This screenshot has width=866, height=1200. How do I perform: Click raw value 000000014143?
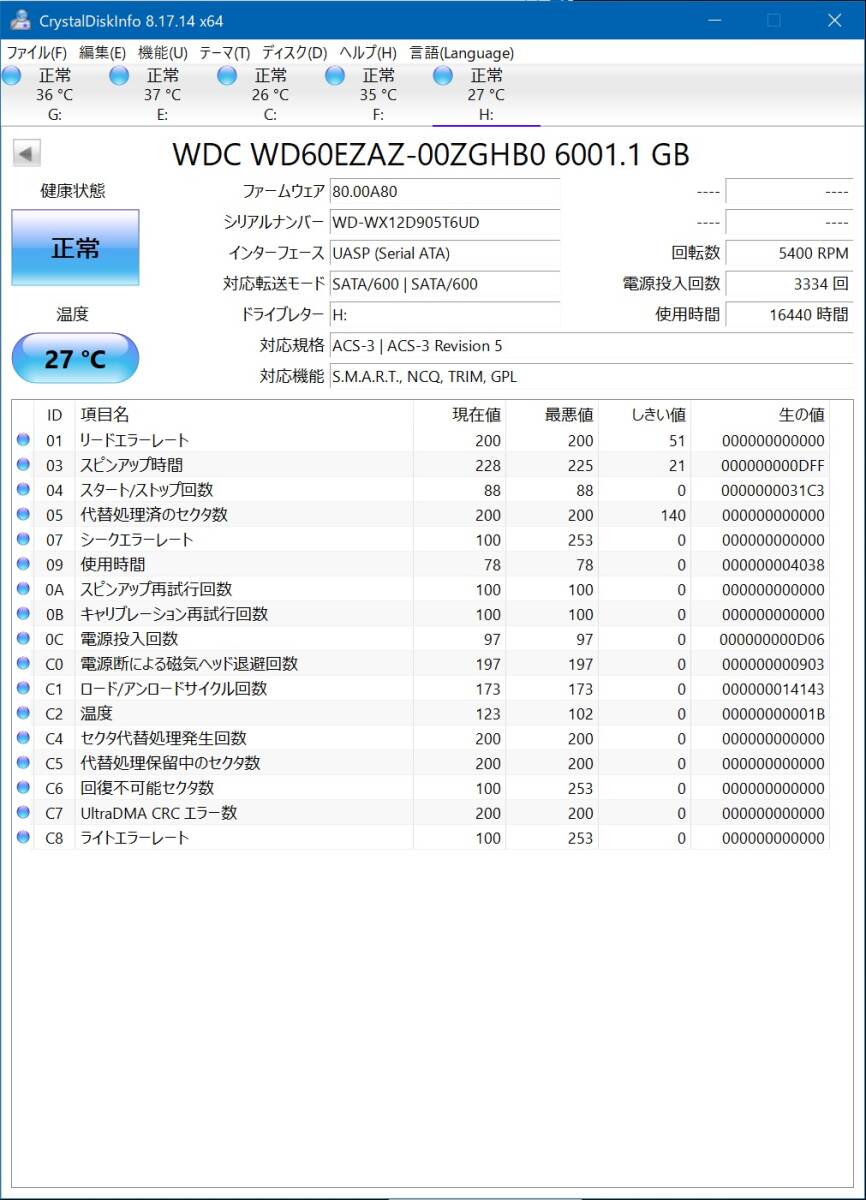(x=772, y=689)
